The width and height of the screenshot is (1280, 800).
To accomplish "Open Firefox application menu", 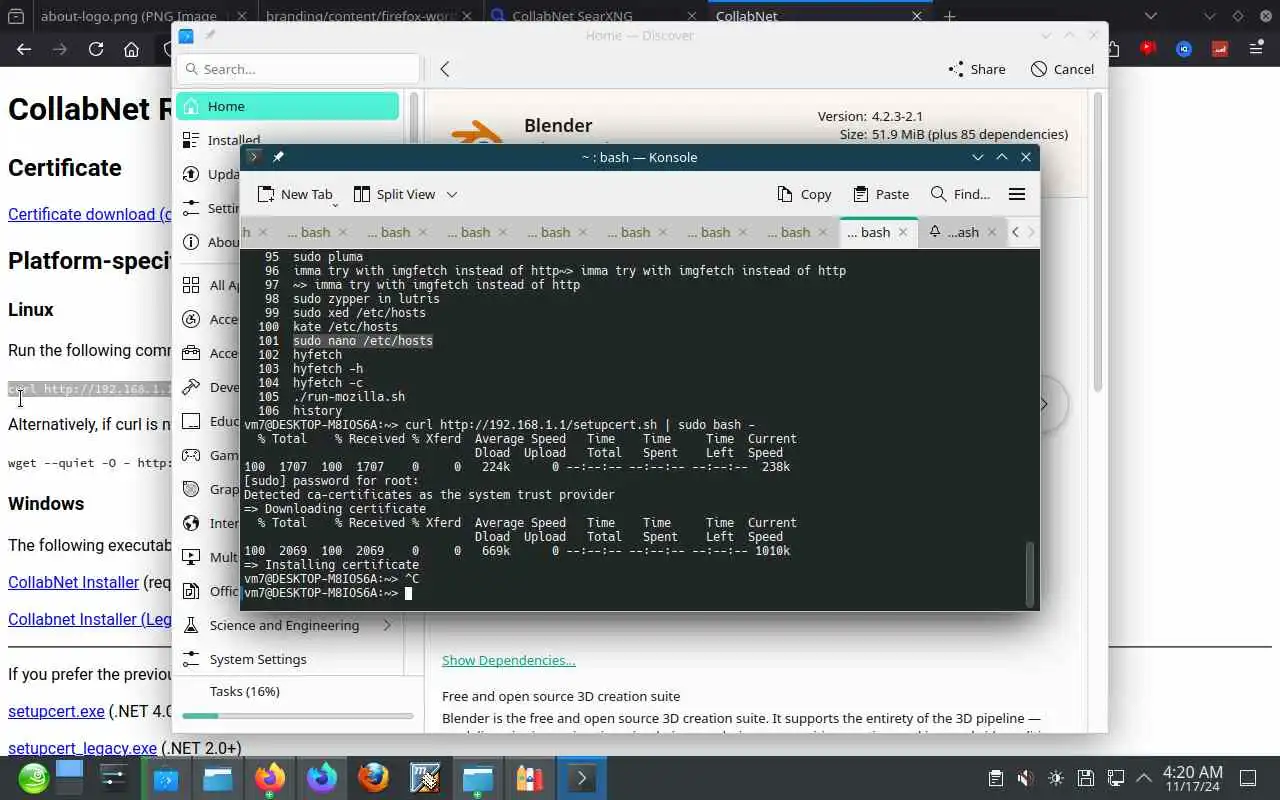I will (x=1256, y=48).
